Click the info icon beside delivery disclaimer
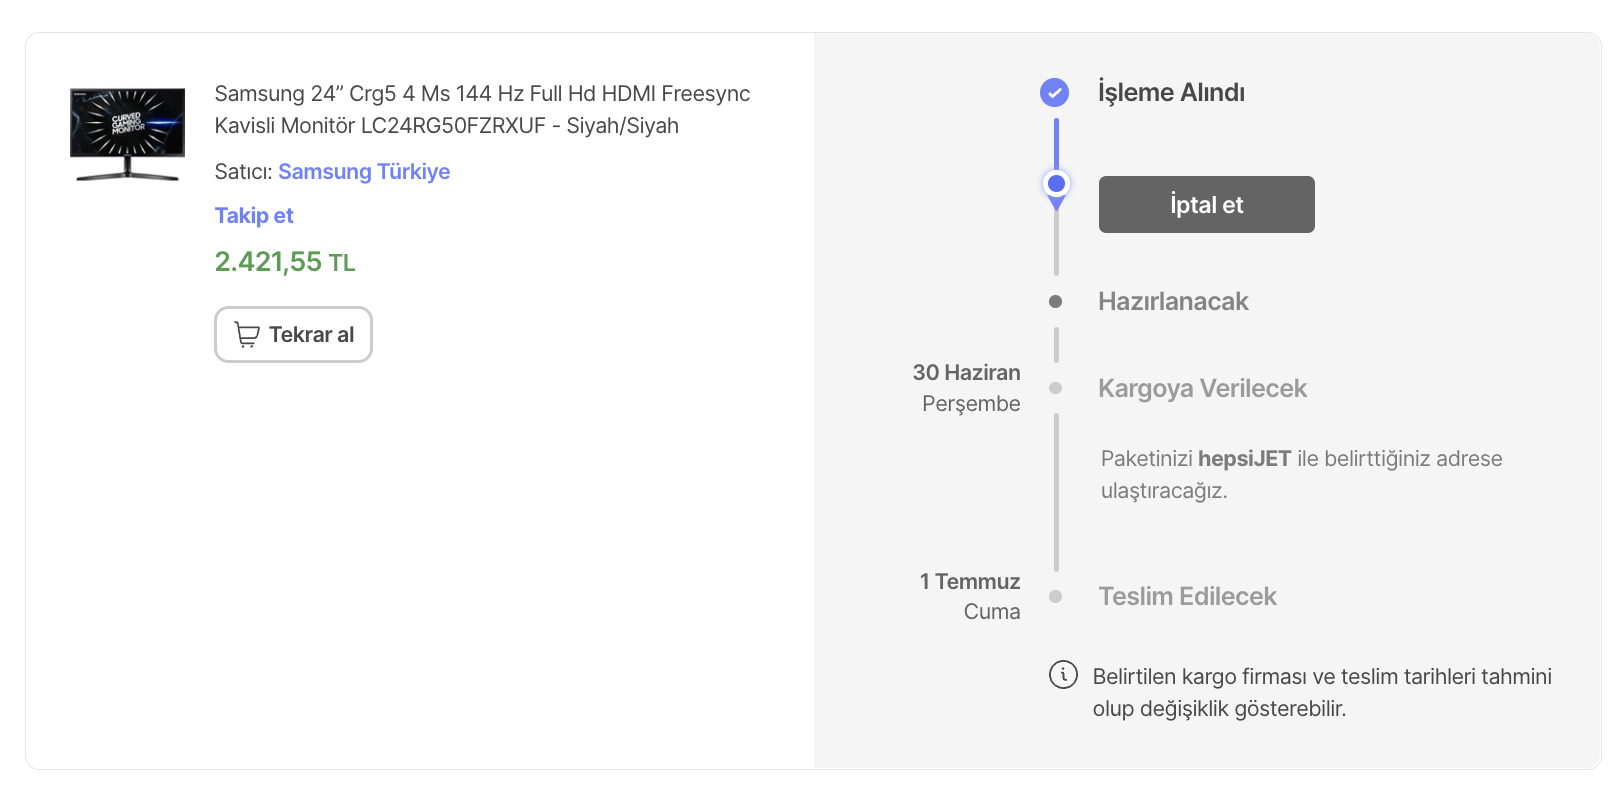Screen dimensions: 1624x804 [1063, 675]
